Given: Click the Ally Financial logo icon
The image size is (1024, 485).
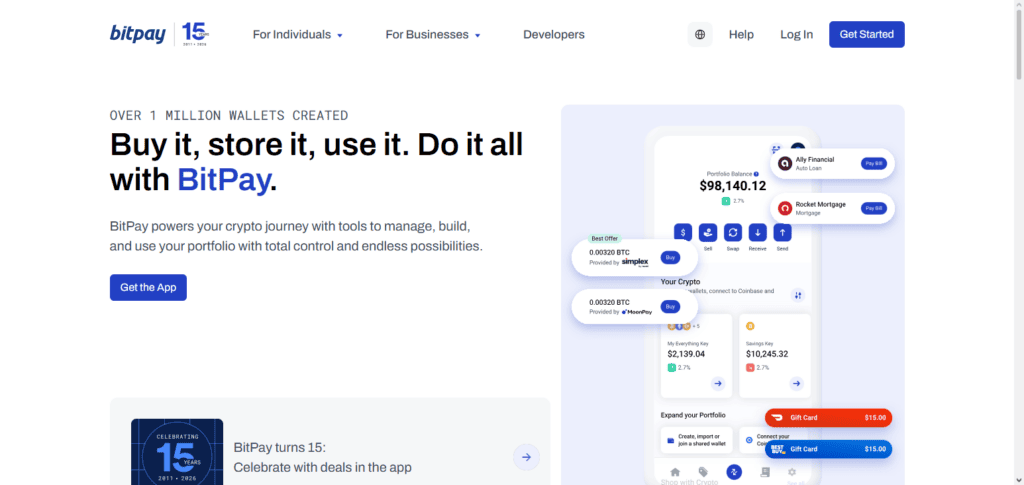Looking at the screenshot, I should coord(784,164).
